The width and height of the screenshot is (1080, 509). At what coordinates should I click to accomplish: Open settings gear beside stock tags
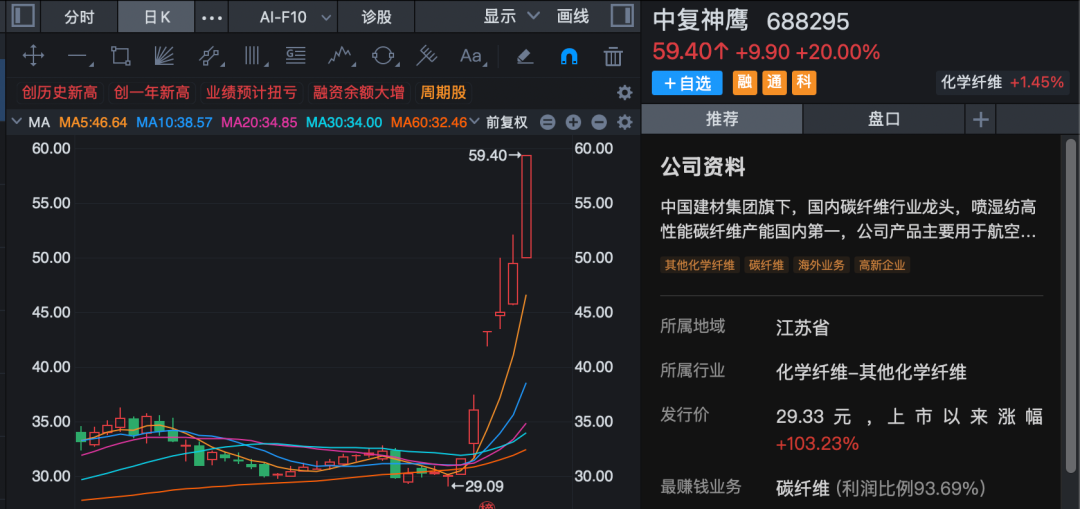click(625, 93)
